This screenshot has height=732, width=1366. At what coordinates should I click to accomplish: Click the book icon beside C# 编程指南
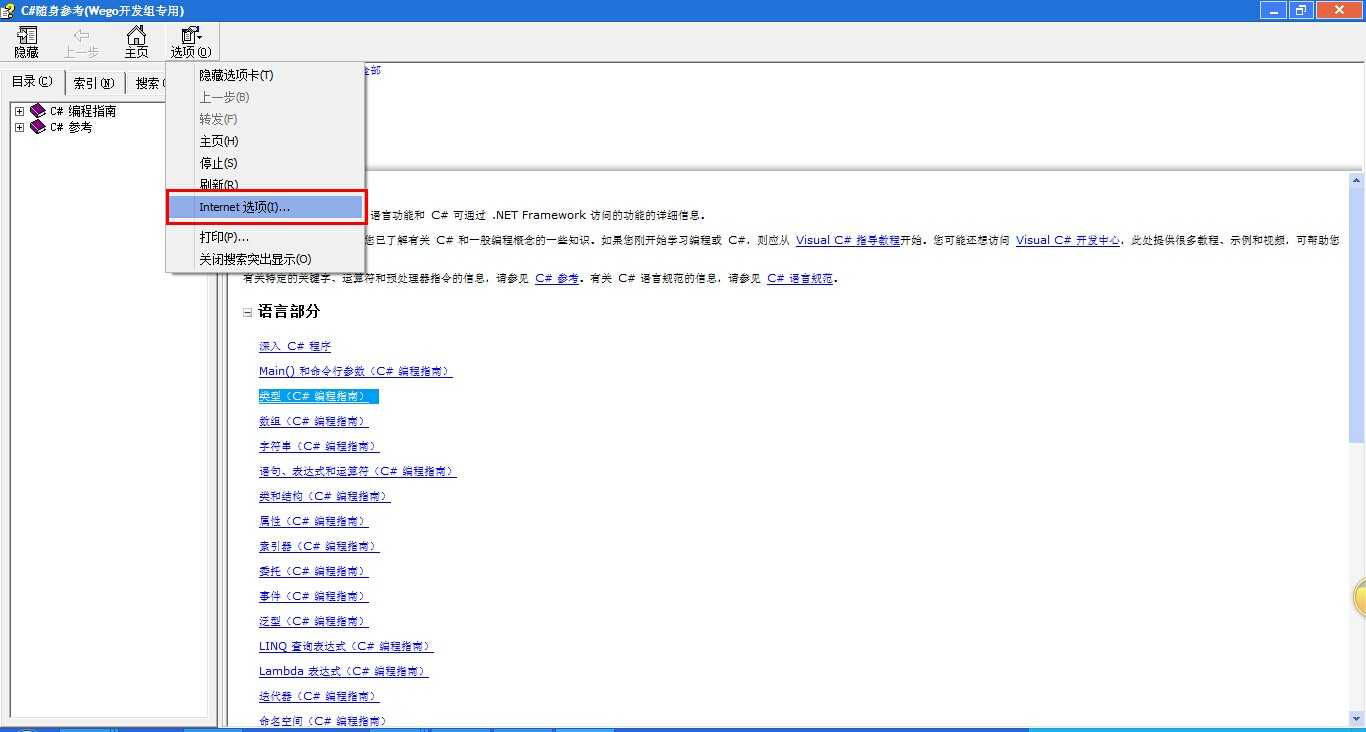click(38, 111)
